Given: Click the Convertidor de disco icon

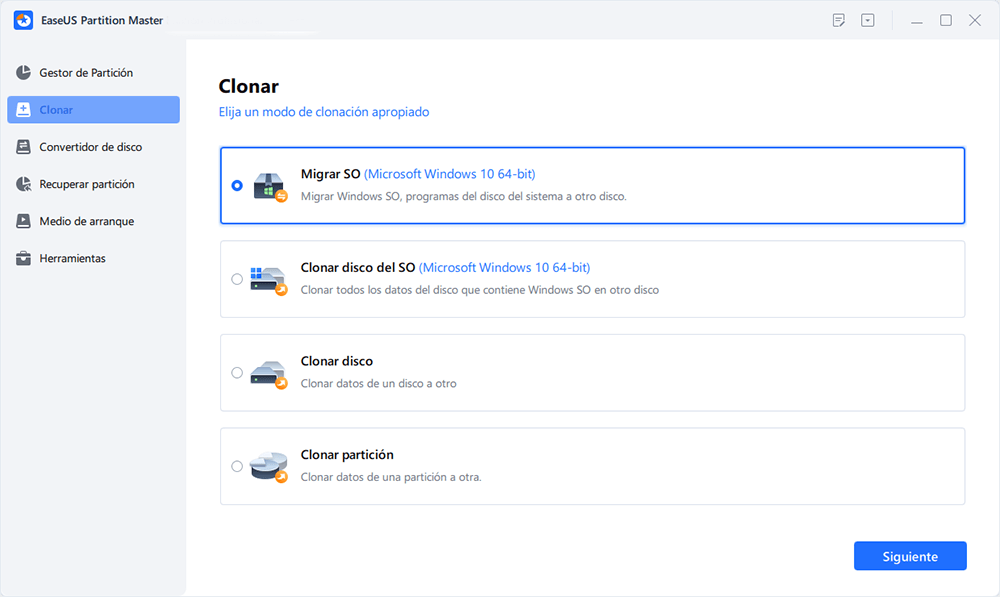Looking at the screenshot, I should click(24, 147).
